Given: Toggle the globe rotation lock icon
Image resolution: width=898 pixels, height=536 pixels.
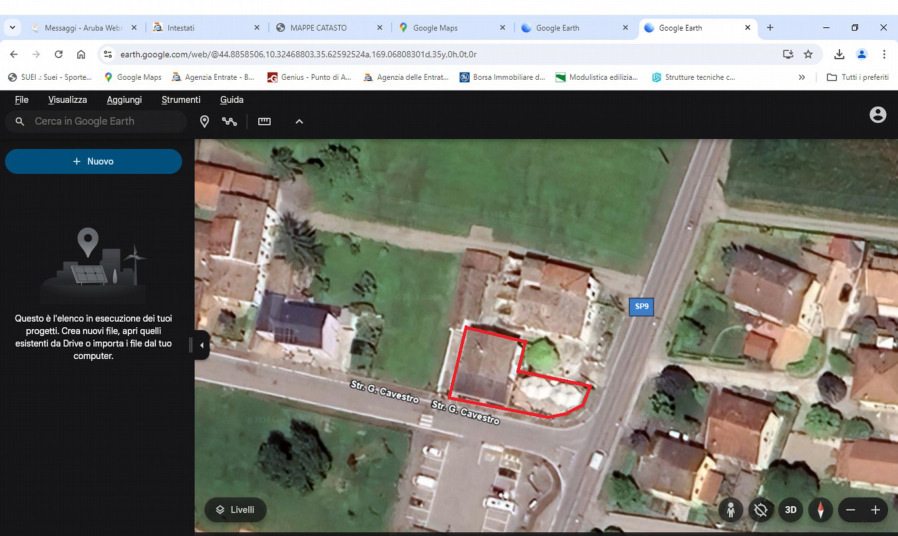Looking at the screenshot, I should click(761, 509).
